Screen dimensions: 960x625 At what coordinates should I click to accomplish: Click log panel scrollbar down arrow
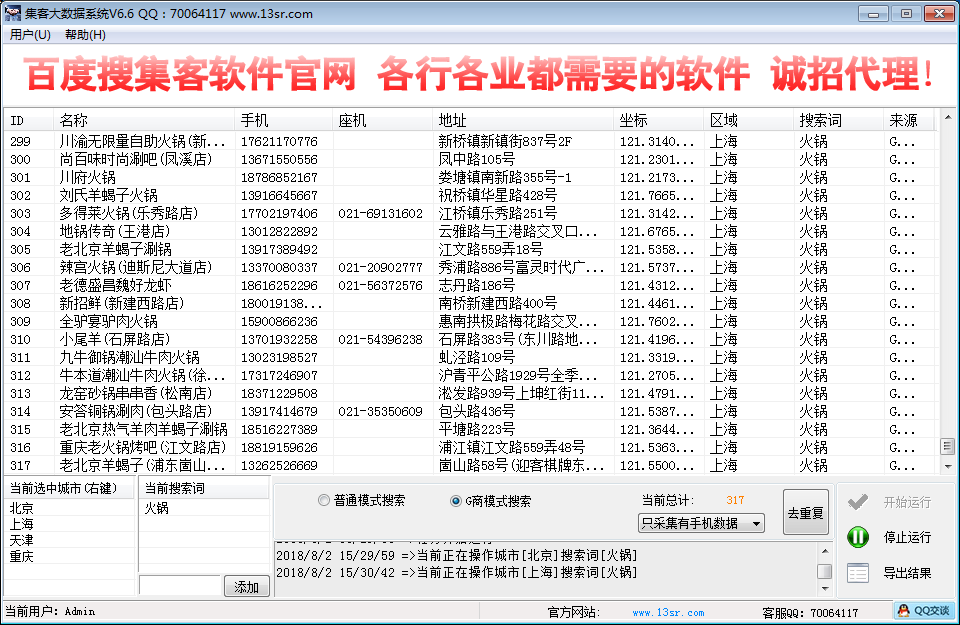(825, 589)
